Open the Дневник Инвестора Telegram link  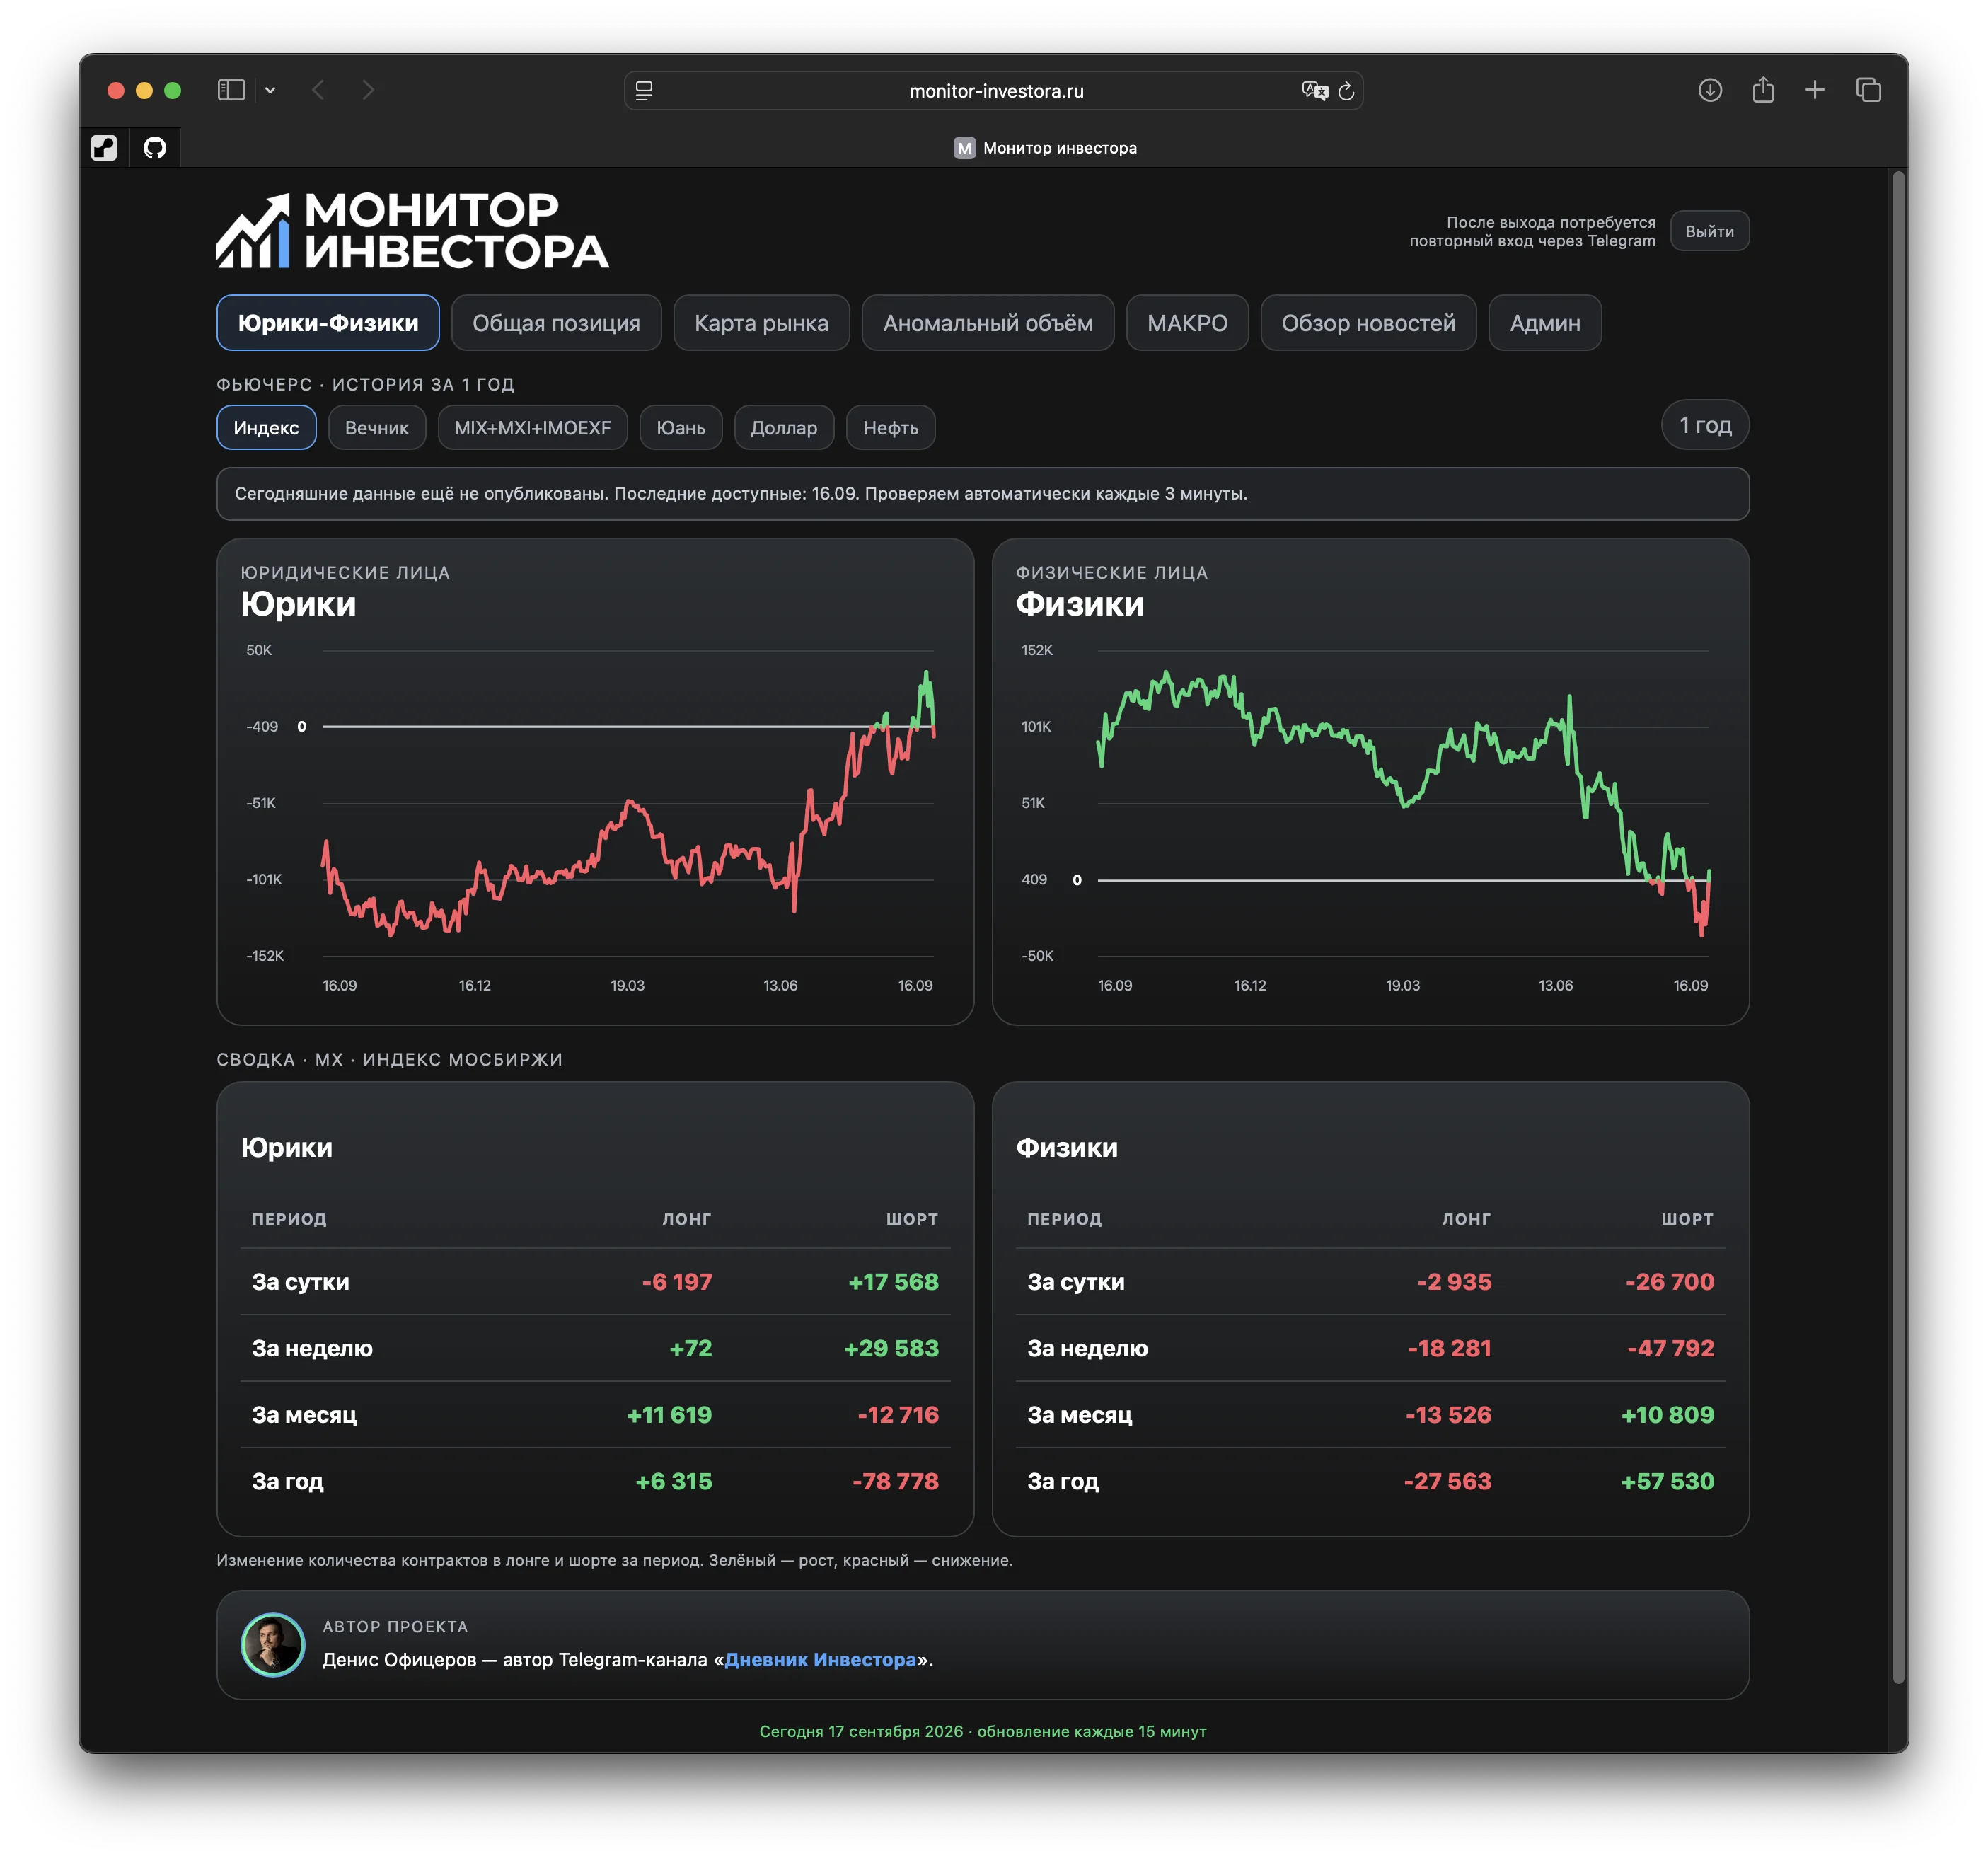tap(820, 1660)
